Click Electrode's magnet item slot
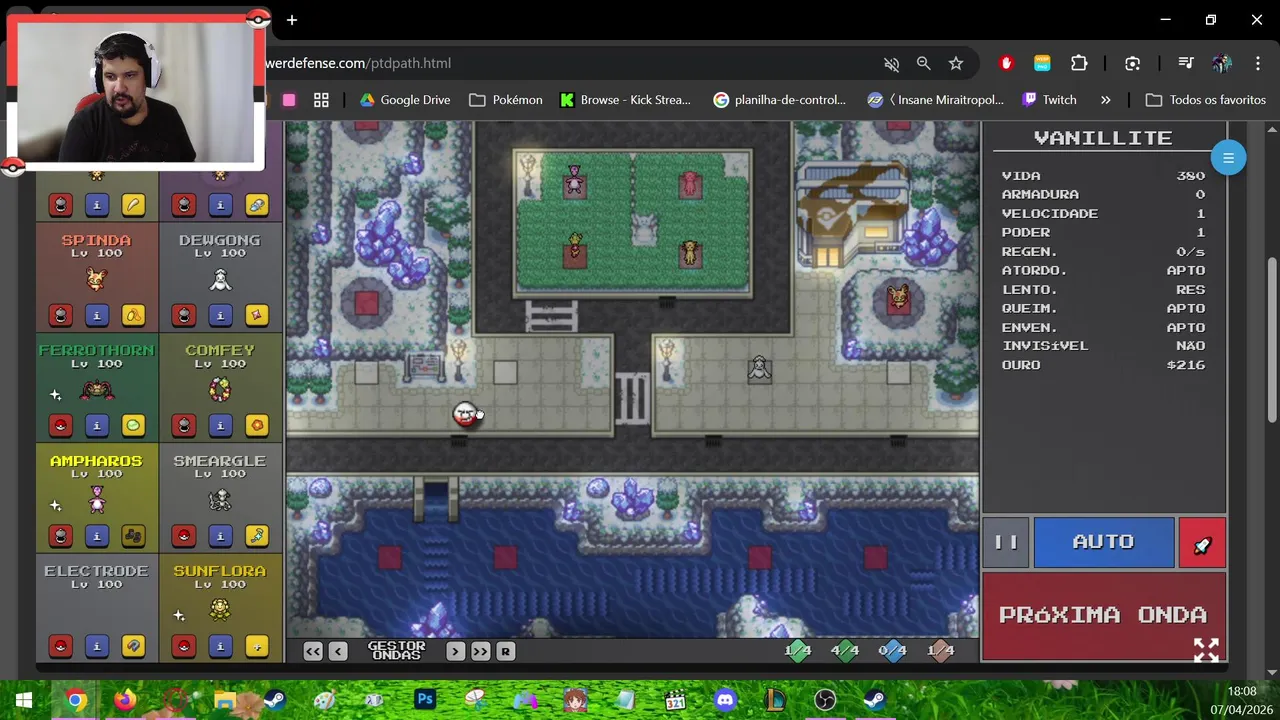 pos(133,646)
